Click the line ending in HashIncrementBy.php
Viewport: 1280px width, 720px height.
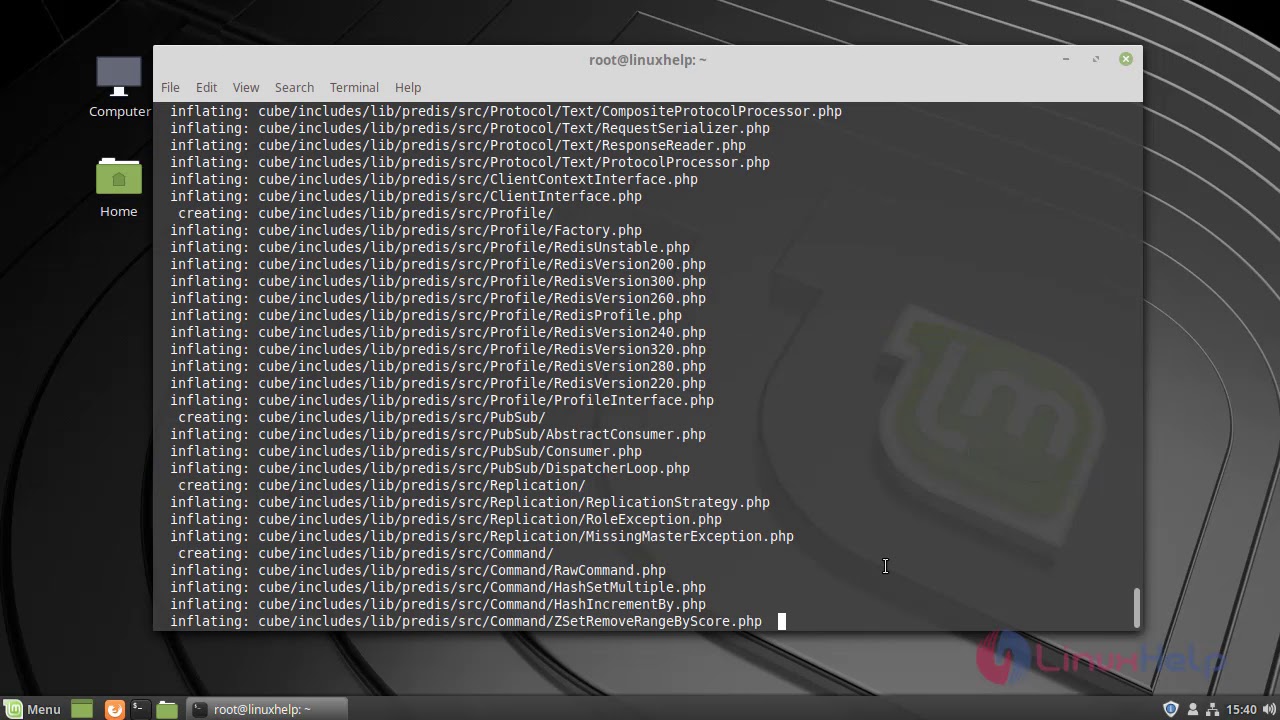(438, 604)
